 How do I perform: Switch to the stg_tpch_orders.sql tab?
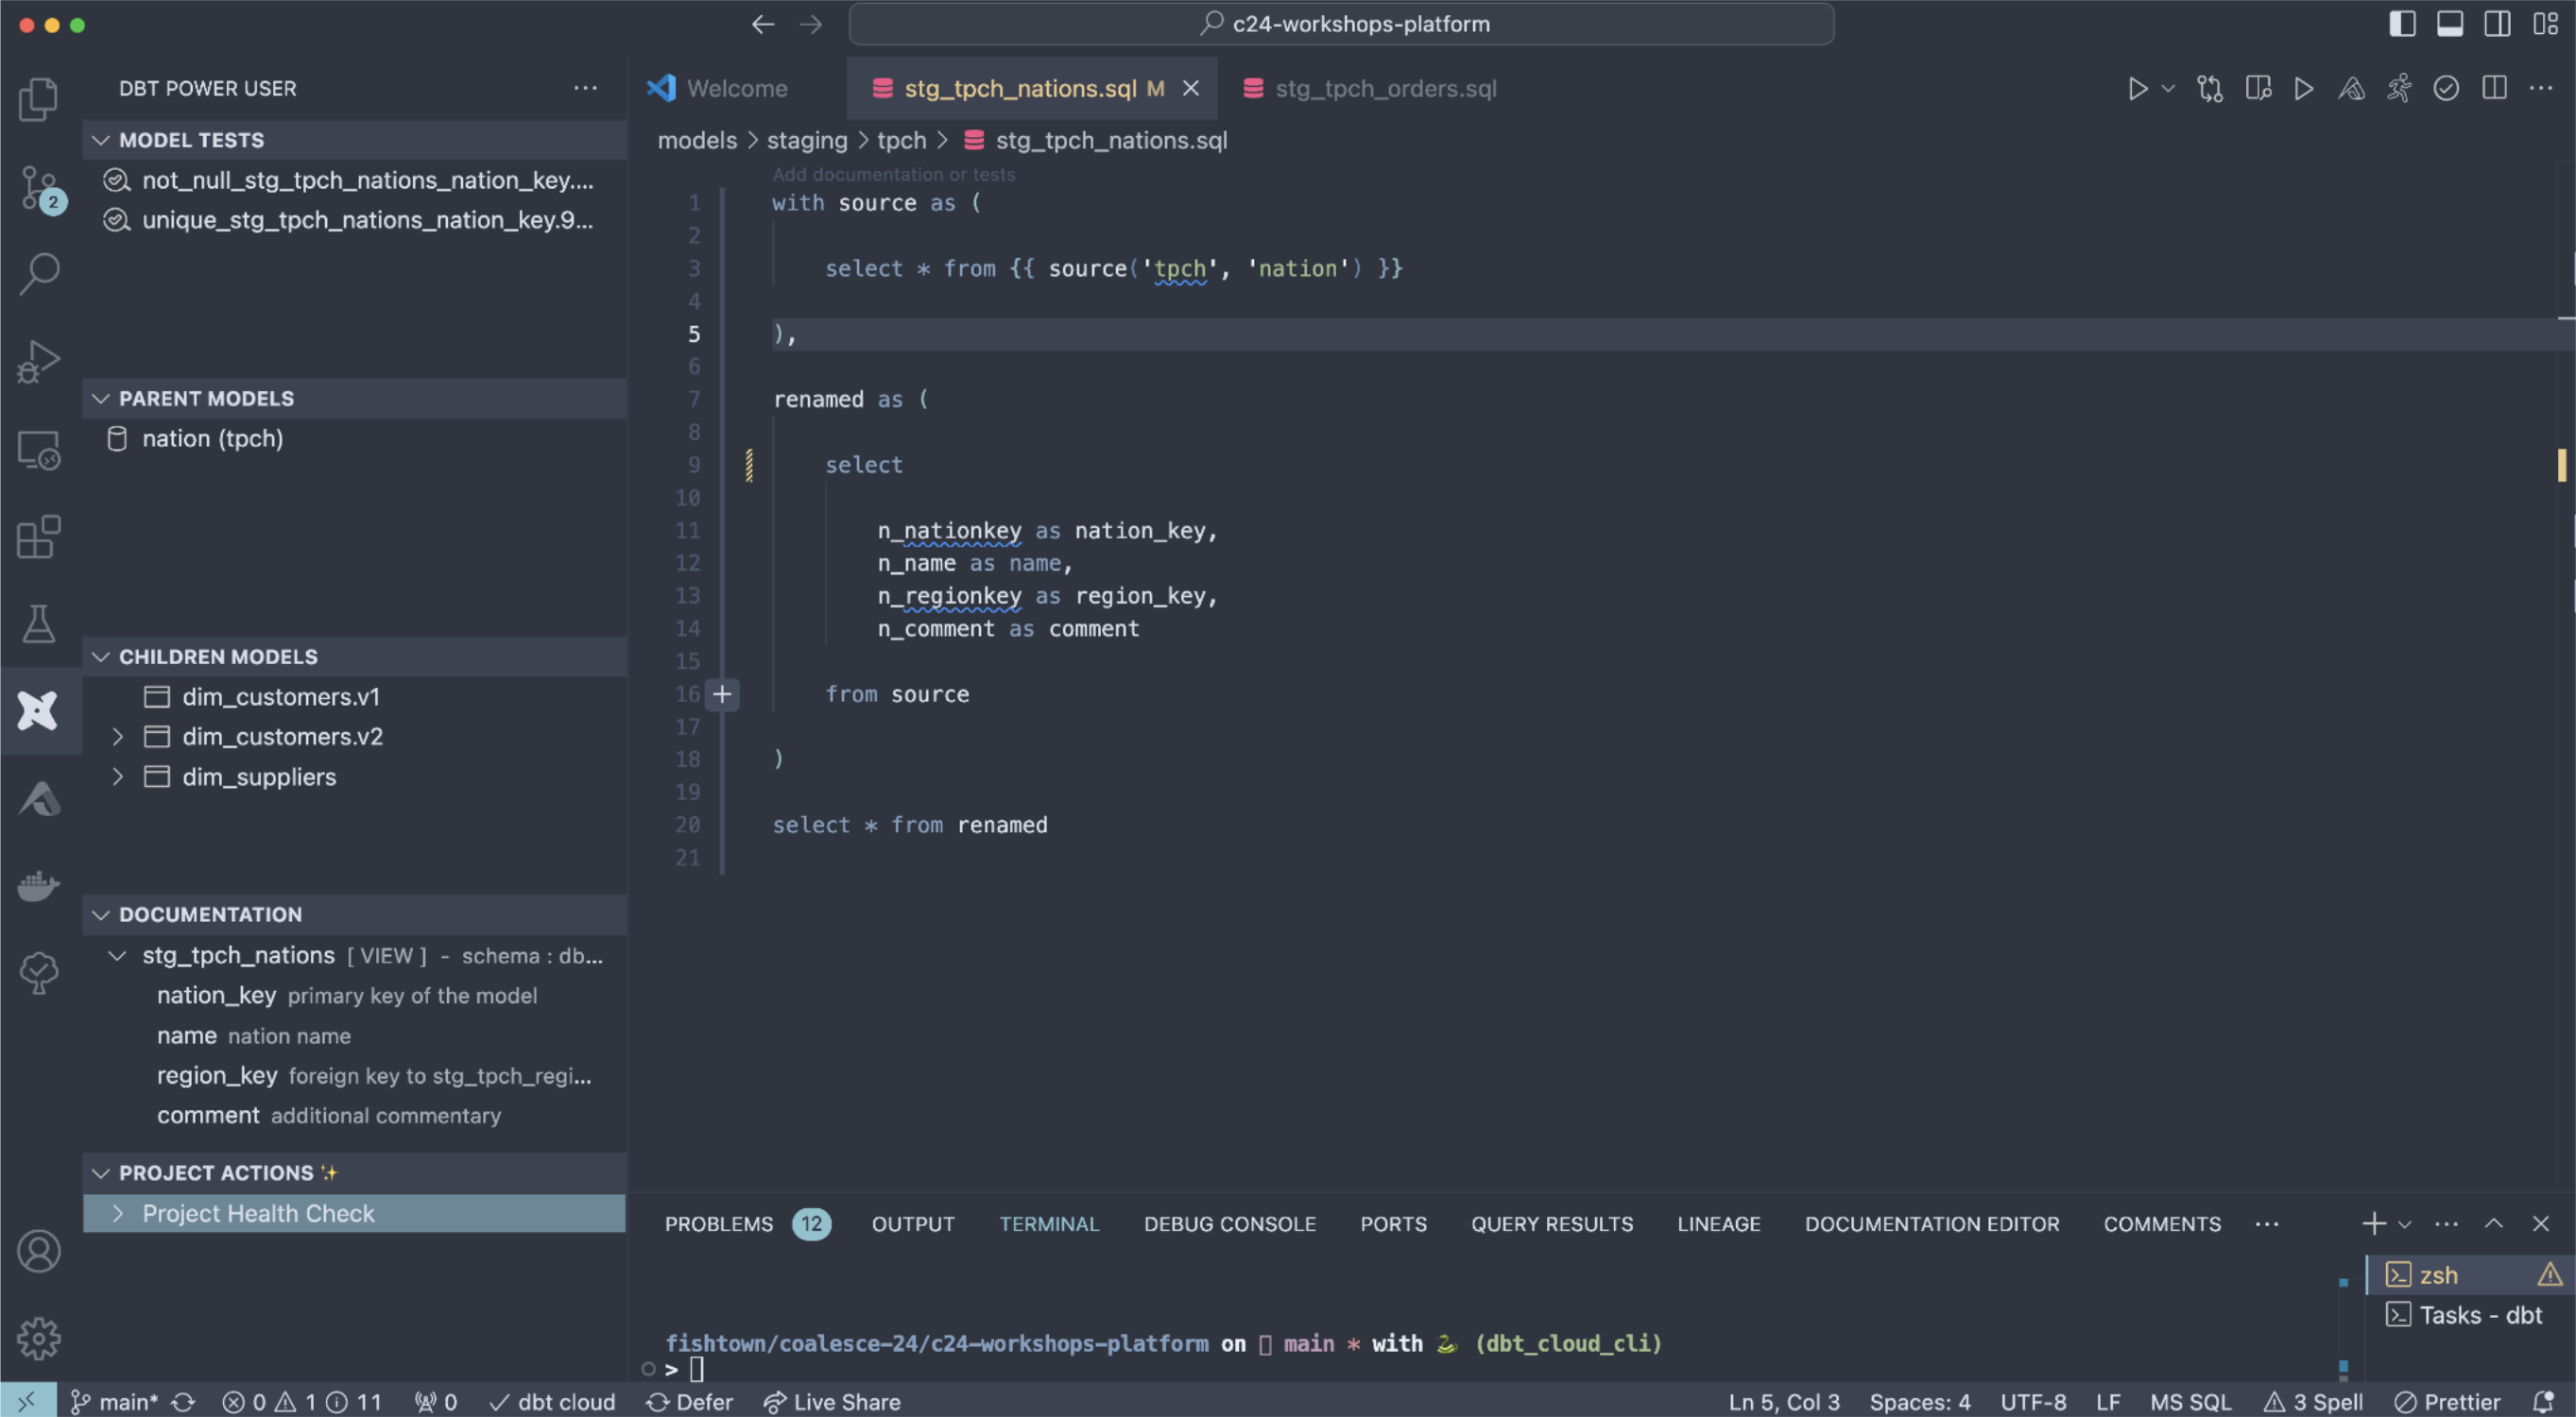click(1385, 88)
